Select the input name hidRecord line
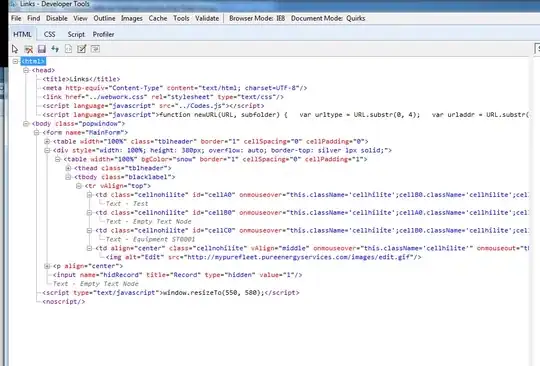Viewport: 540px width, 366px height. (x=177, y=275)
